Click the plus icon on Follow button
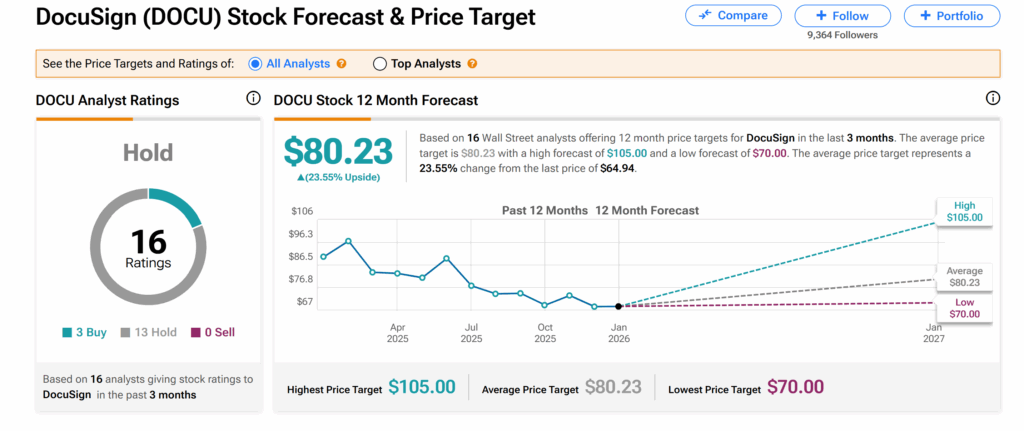This screenshot has width=1024, height=431. pos(821,16)
